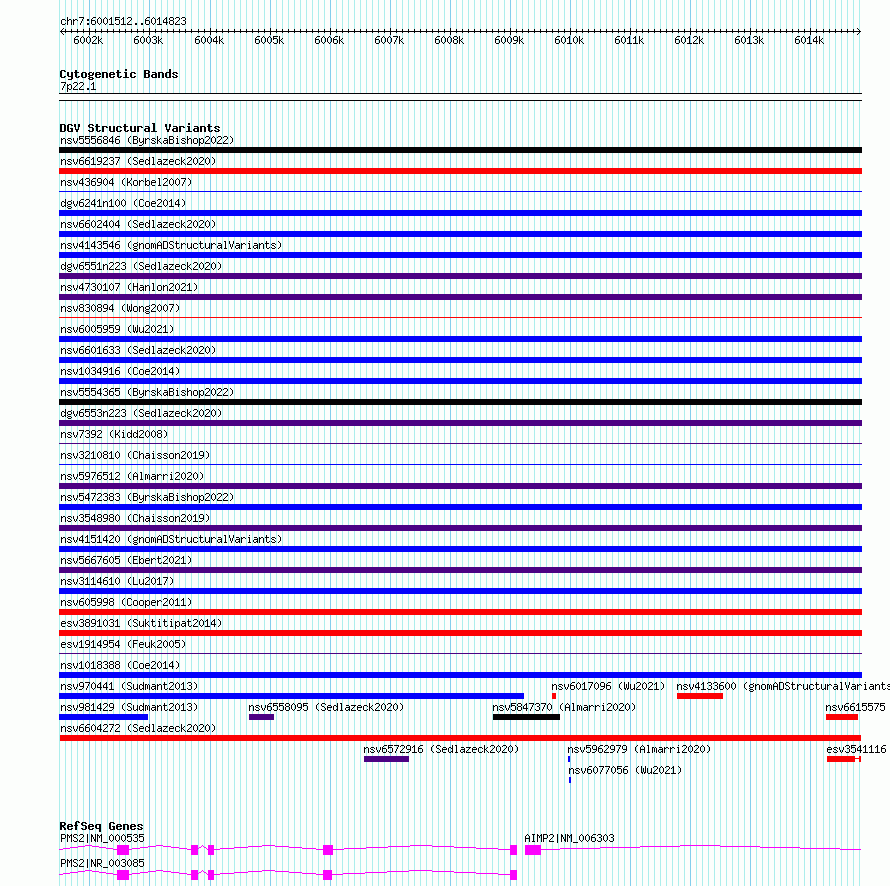The image size is (890, 886).
Task: Select dgv6553n223 (Sedlazeck2020) label
Action: coord(141,413)
